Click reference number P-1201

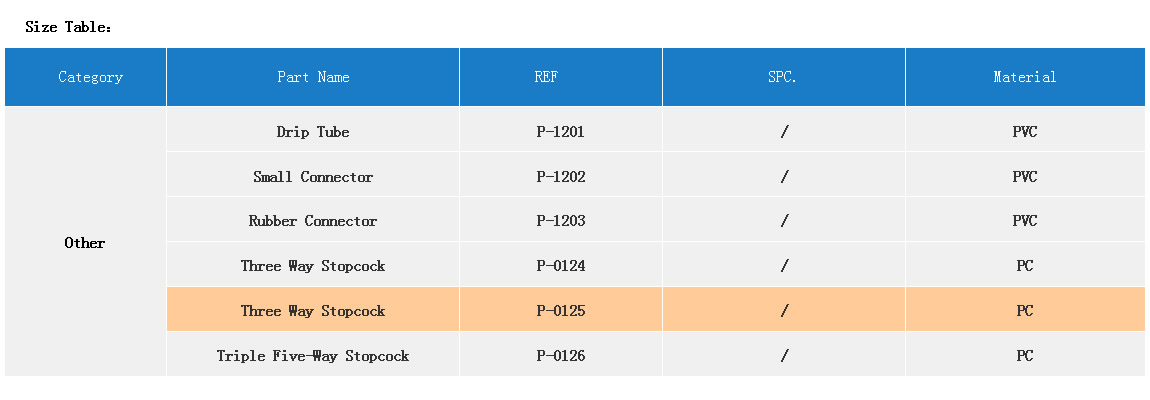[x=560, y=132]
